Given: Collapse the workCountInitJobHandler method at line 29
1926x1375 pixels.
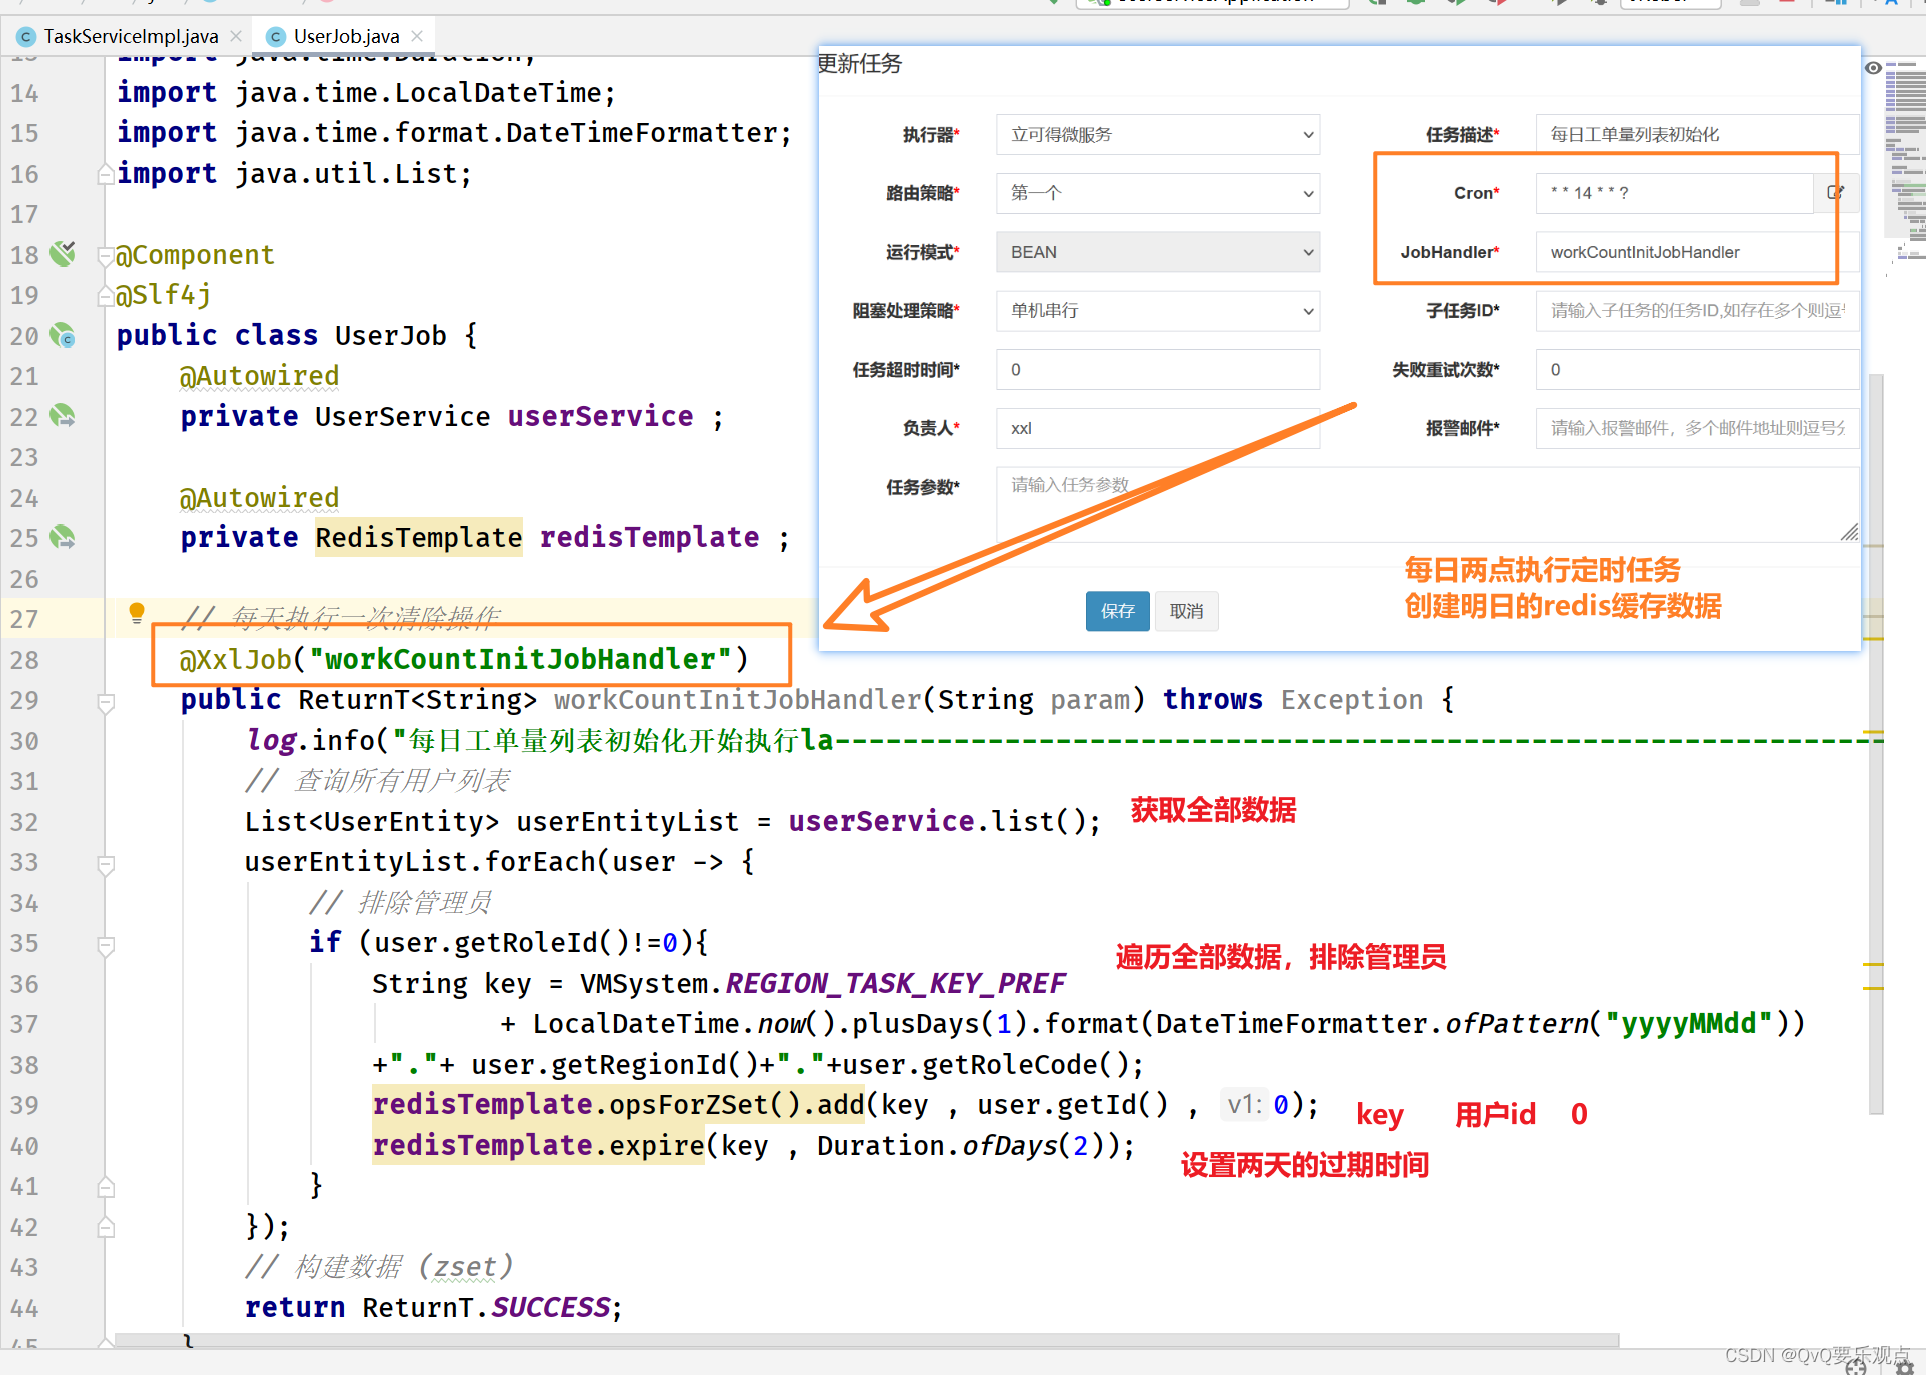Looking at the screenshot, I should click(105, 702).
